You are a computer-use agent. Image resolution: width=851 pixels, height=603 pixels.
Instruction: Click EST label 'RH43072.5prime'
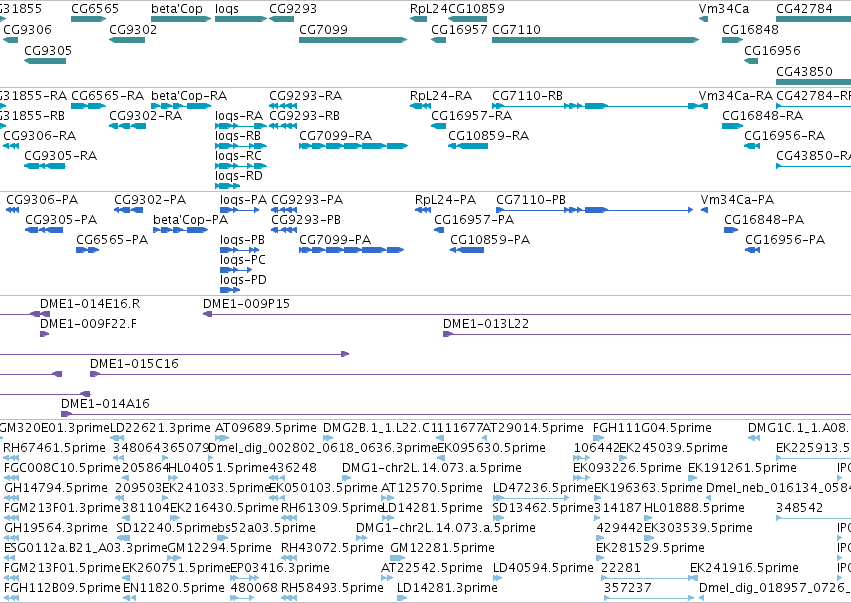point(332,548)
